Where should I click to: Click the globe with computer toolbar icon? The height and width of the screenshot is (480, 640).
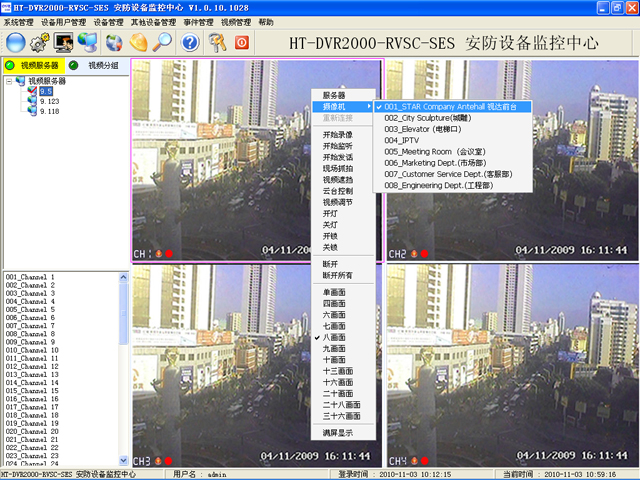point(88,42)
